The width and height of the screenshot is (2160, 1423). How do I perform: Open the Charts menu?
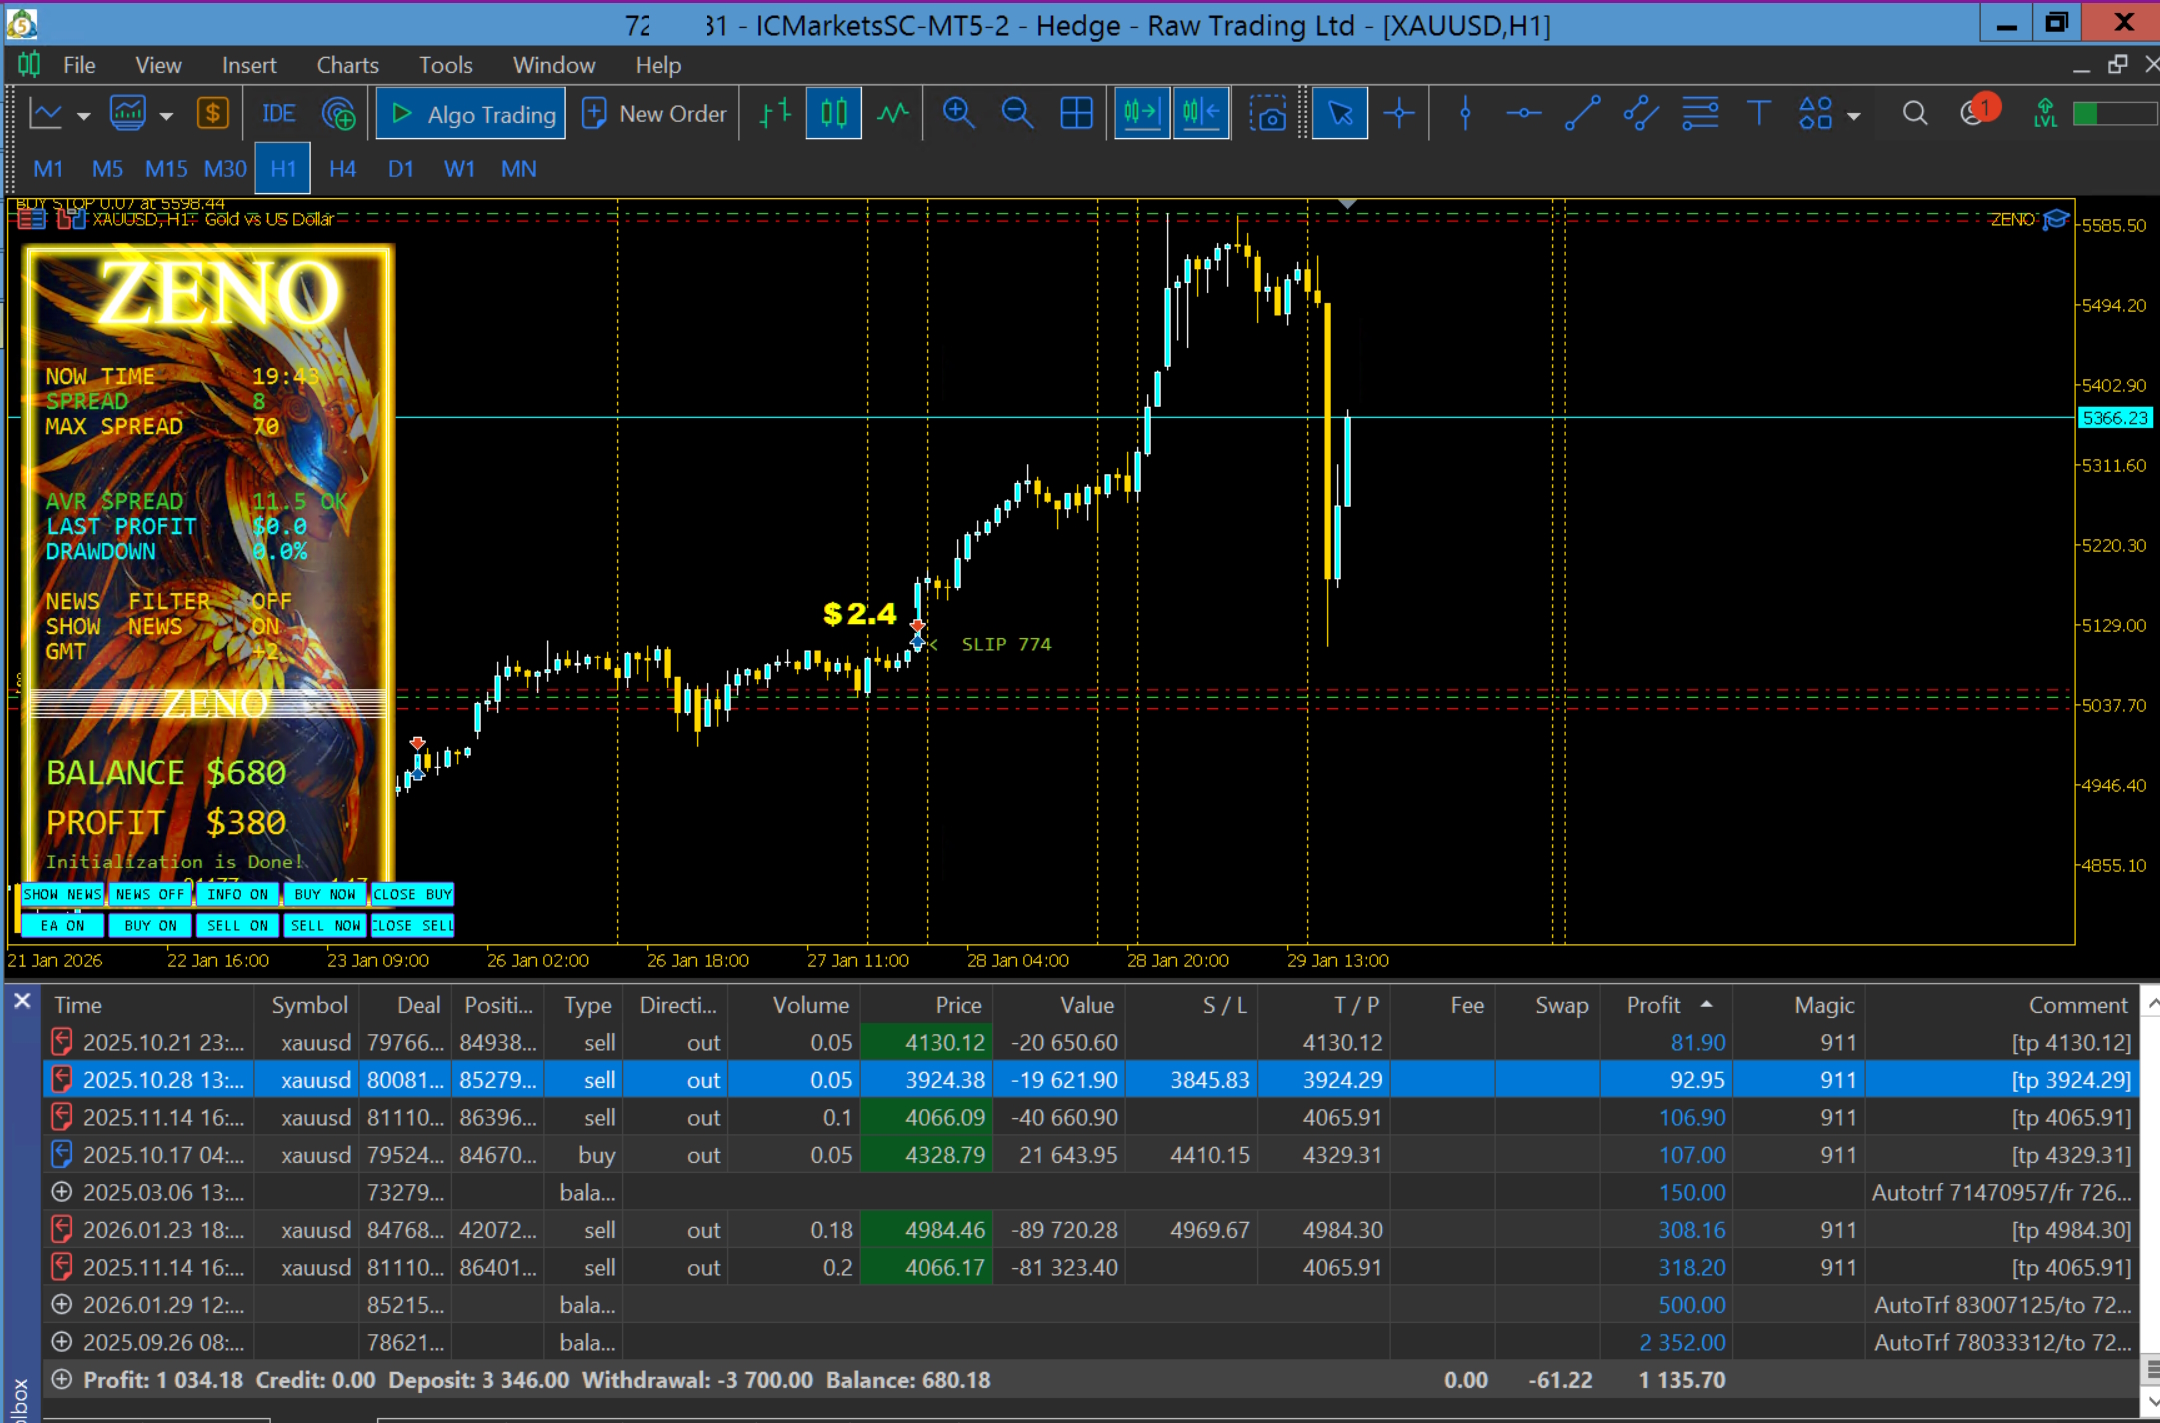[x=347, y=65]
